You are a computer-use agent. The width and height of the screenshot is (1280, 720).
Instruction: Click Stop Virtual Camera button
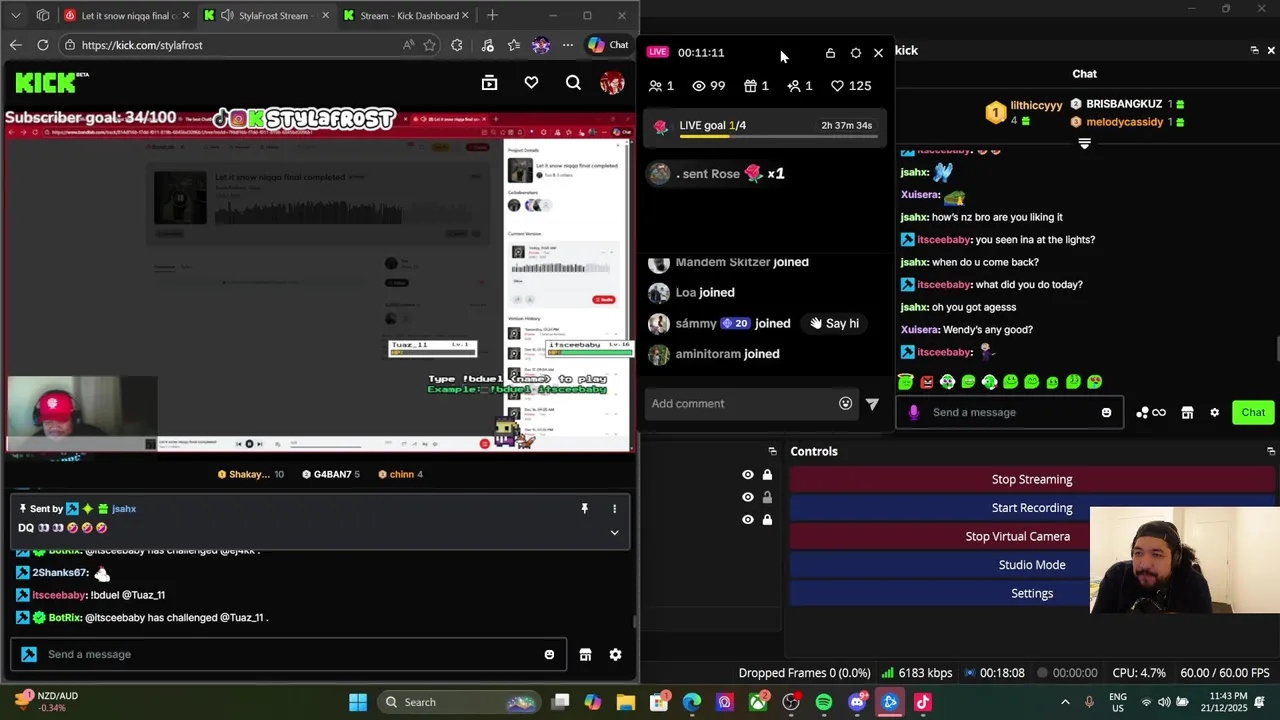pyautogui.click(x=1017, y=536)
